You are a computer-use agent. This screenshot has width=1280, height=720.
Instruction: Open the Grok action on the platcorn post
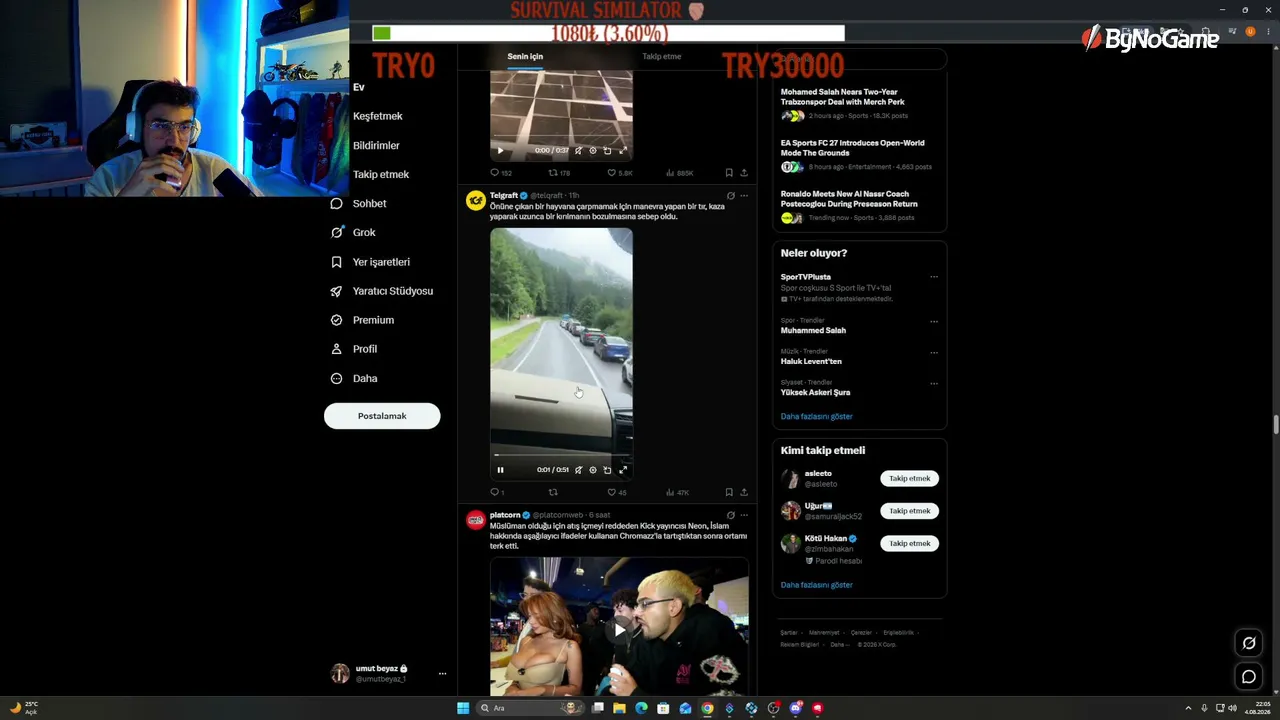[731, 515]
